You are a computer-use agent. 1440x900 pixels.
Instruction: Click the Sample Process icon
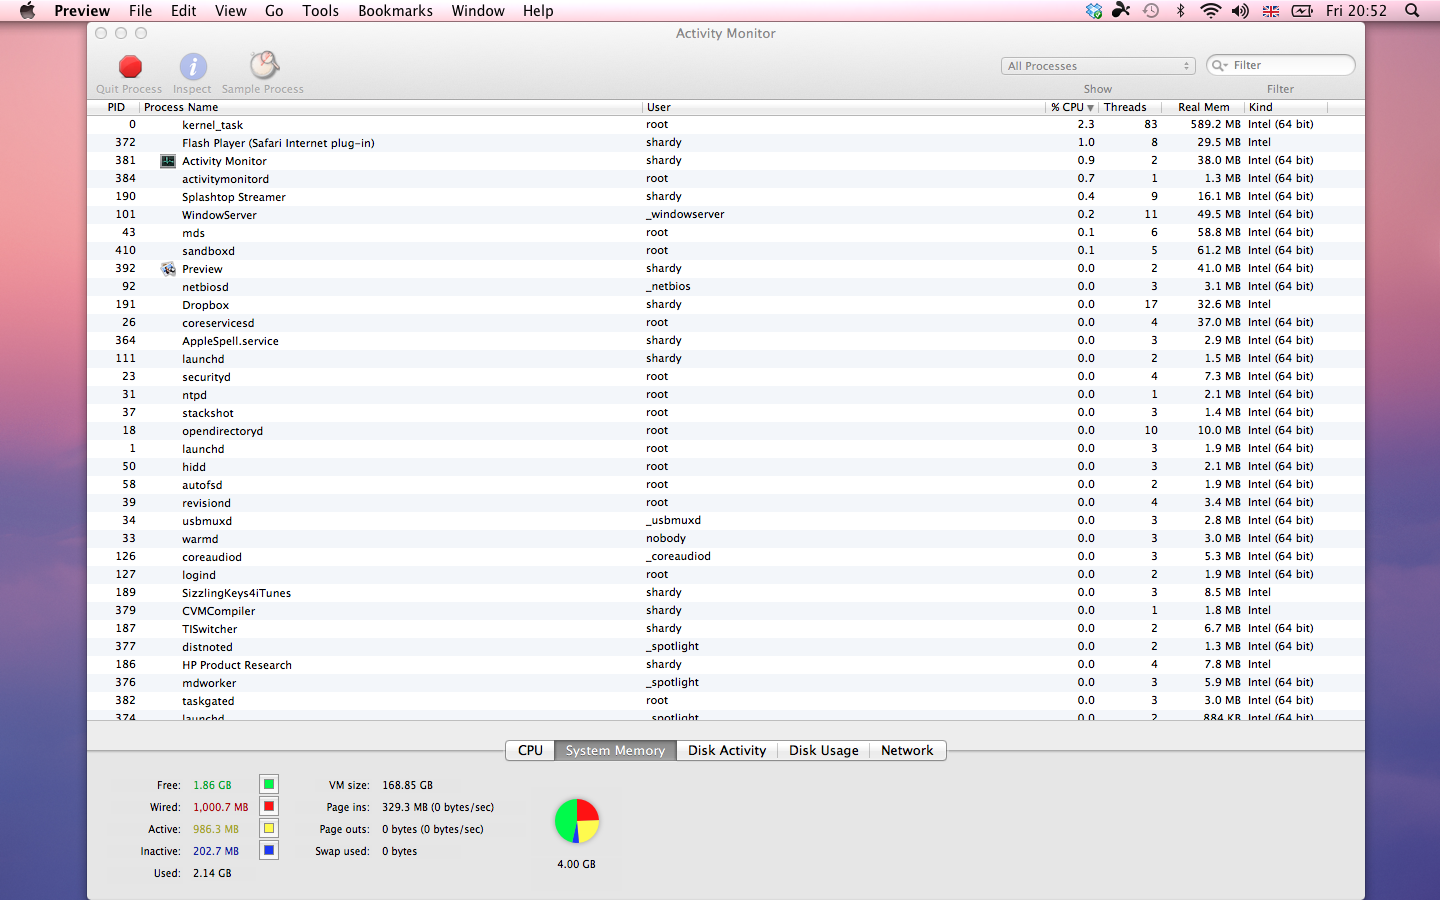[264, 66]
